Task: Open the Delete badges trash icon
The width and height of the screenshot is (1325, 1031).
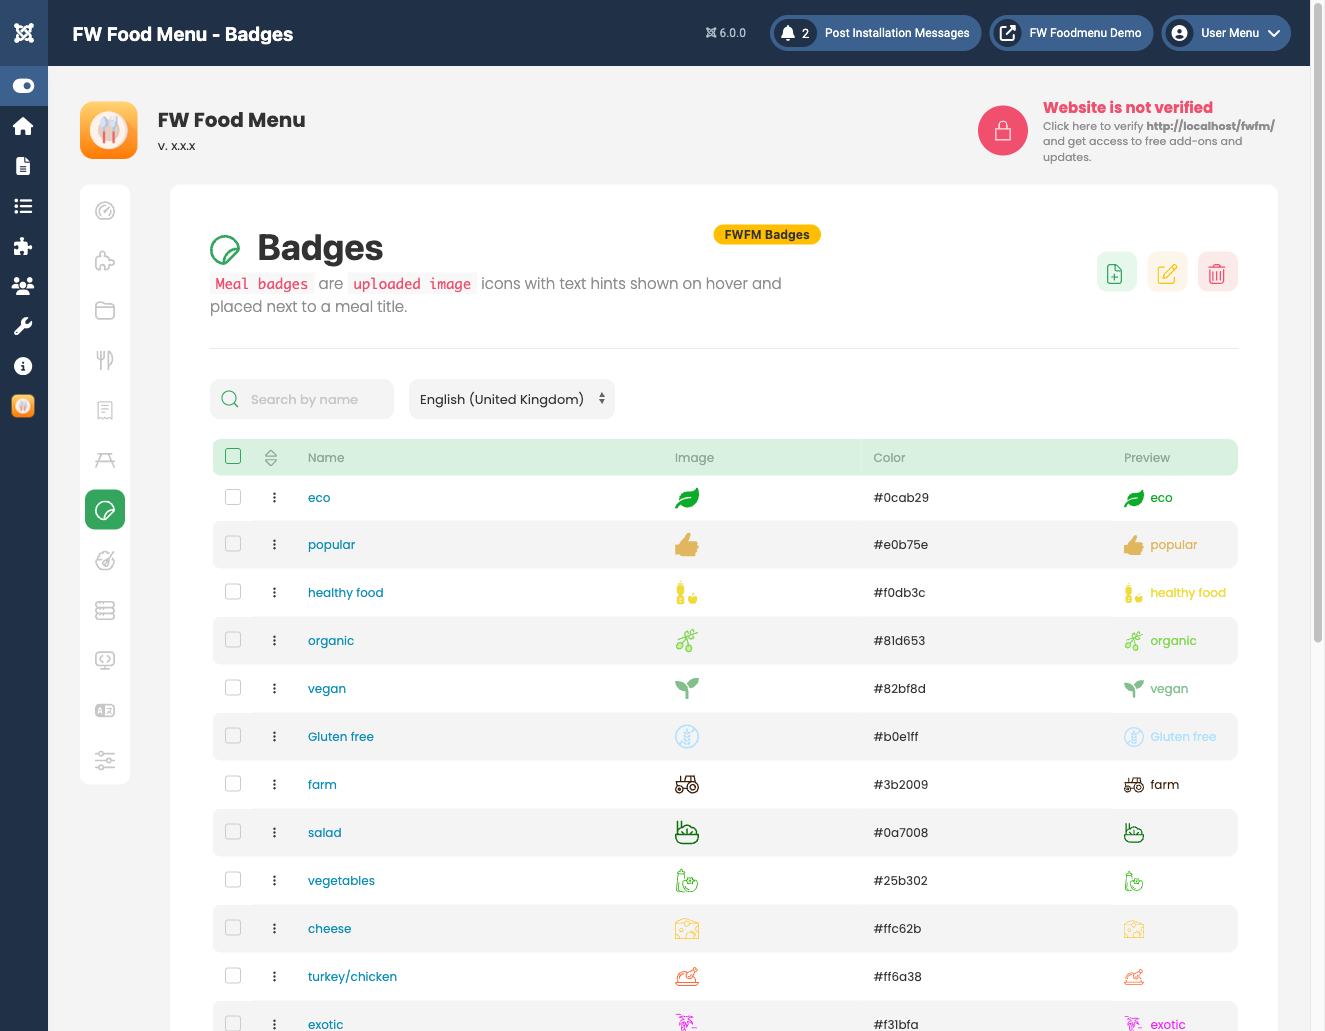Action: click(1217, 271)
